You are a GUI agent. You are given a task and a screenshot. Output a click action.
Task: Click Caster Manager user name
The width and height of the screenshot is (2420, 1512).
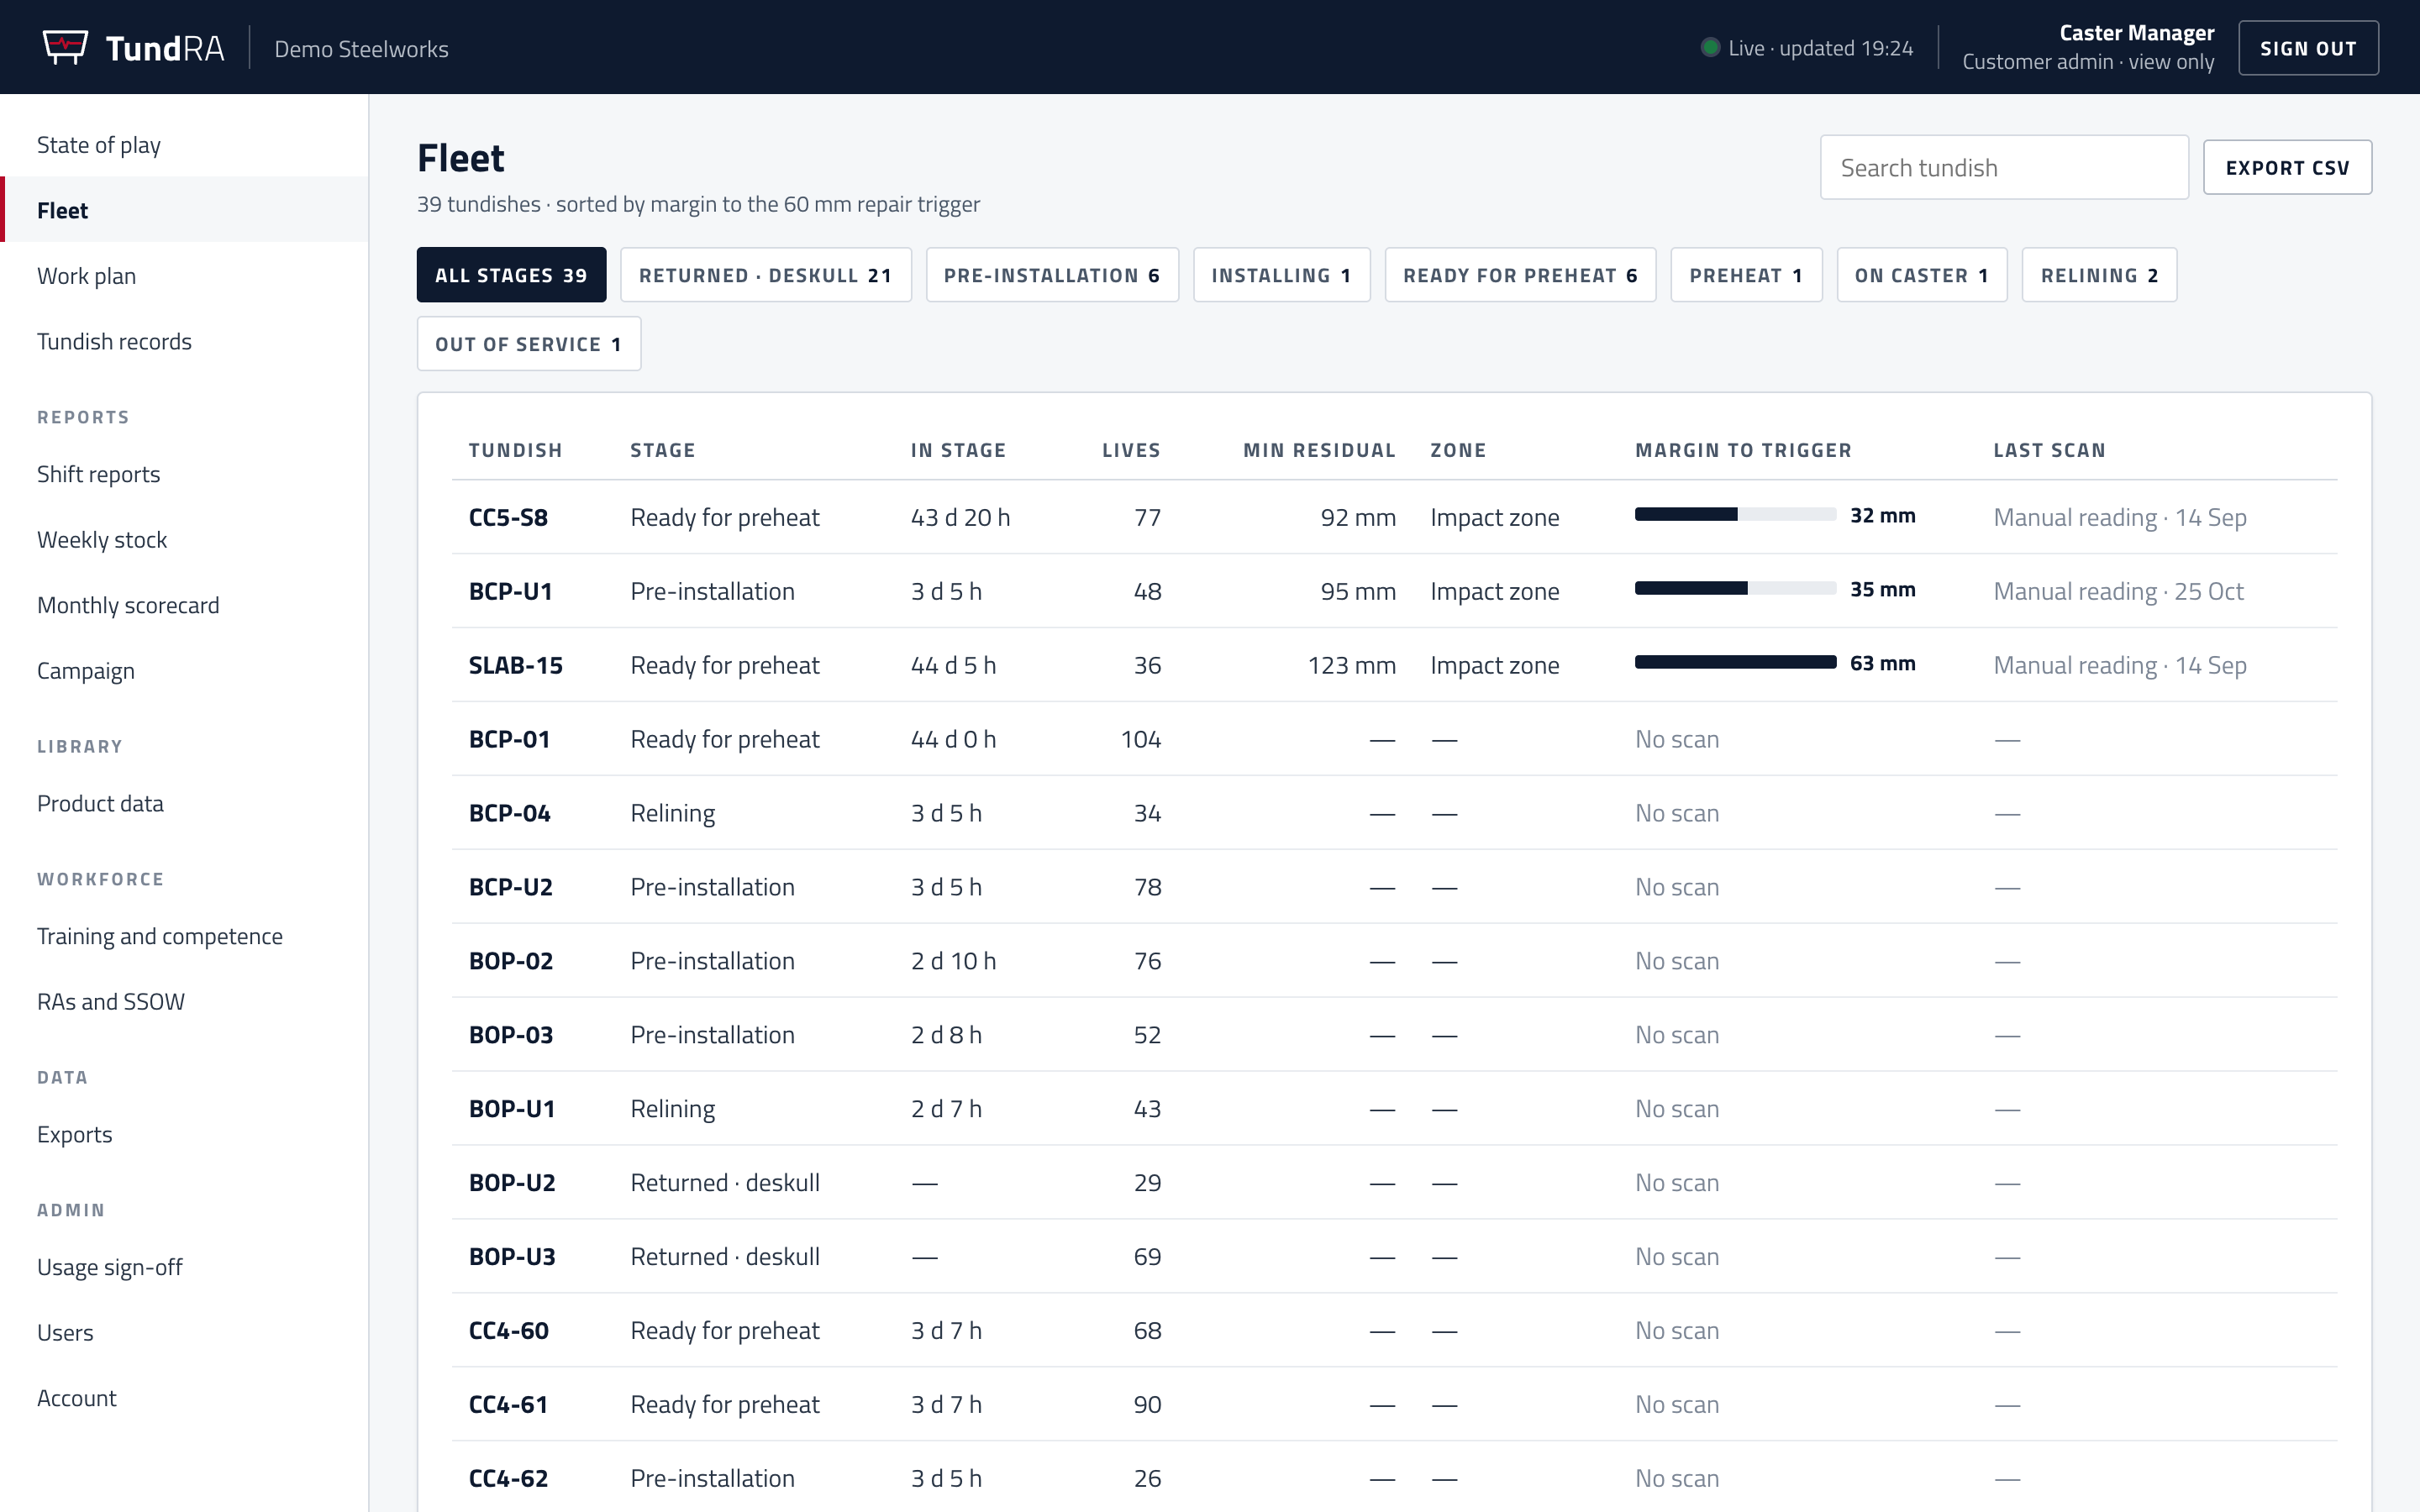point(2136,33)
